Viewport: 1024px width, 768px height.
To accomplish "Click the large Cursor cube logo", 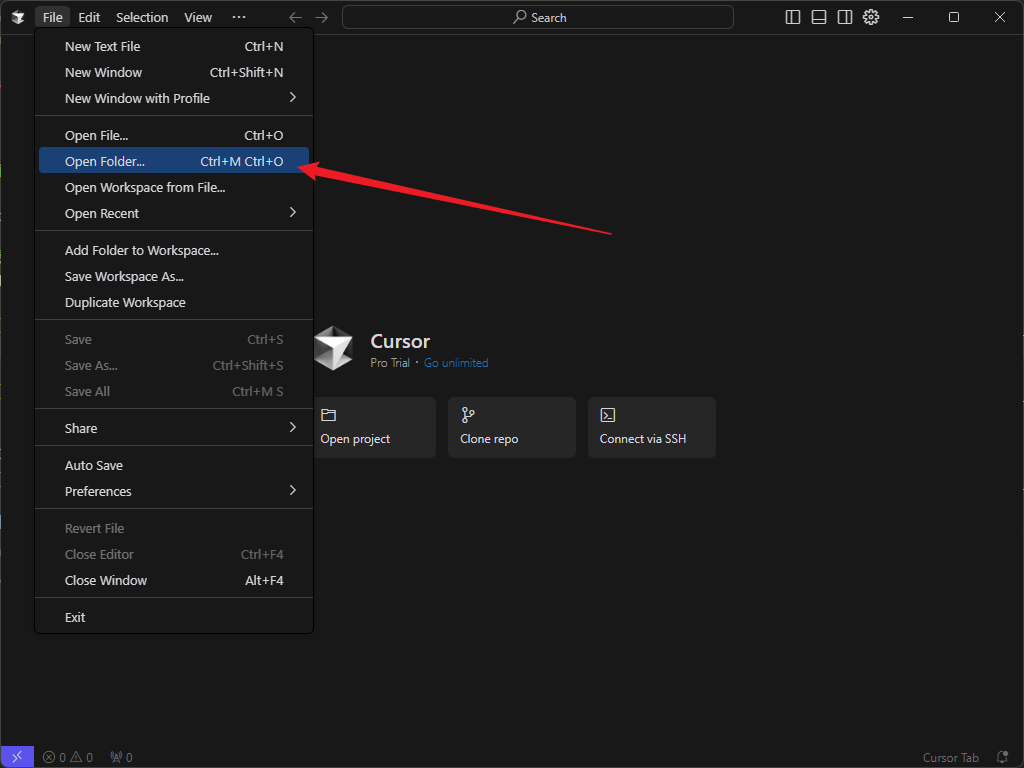I will coord(333,348).
